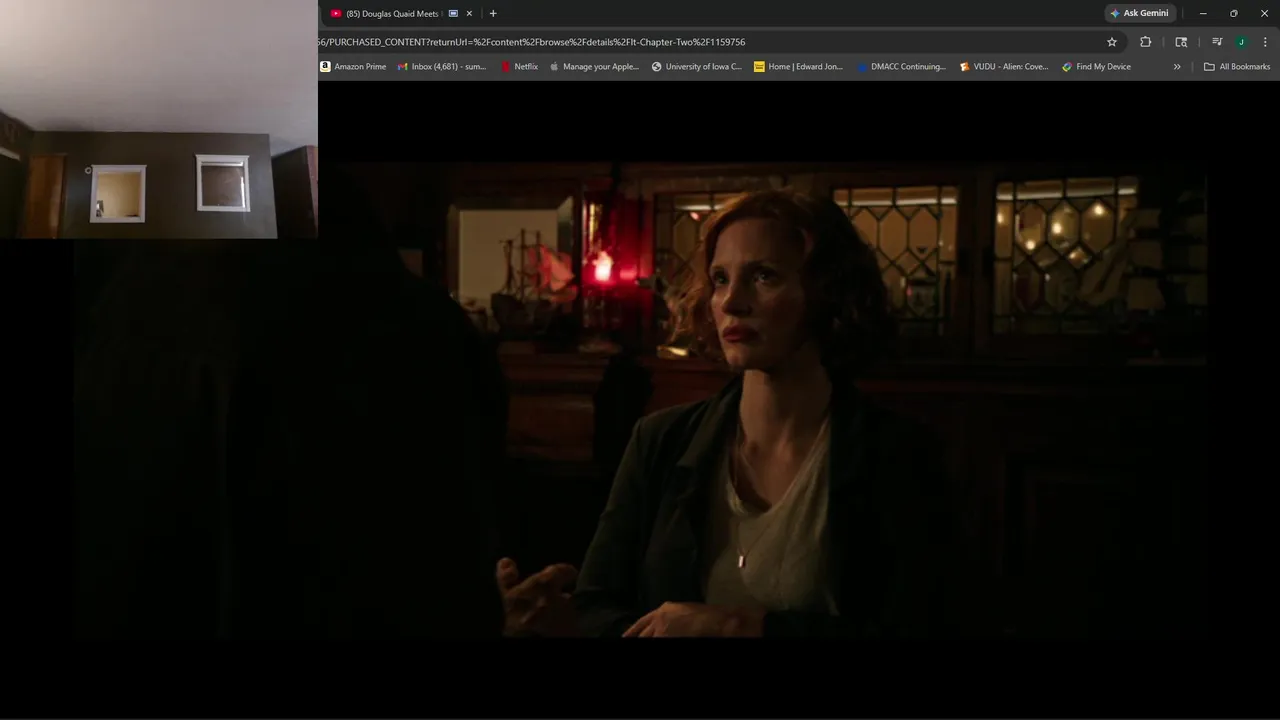This screenshot has width=1280, height=720.
Task: Close the Douglas Quaid Meets tab
Action: (x=469, y=14)
